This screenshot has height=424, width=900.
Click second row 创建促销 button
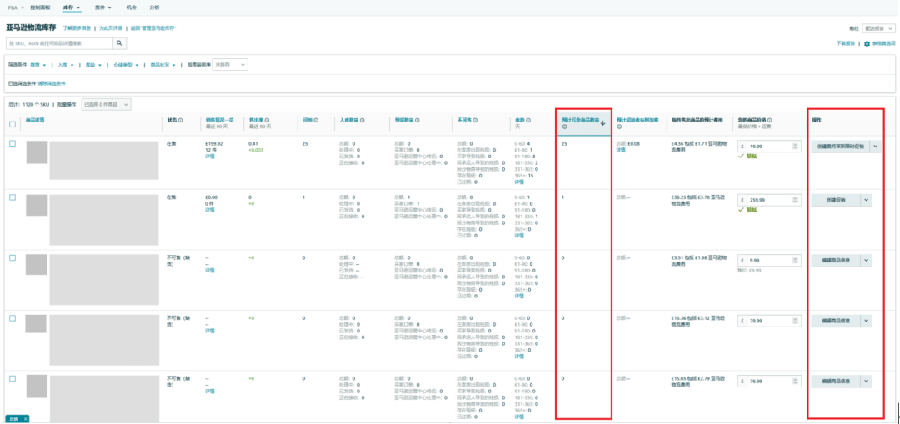[836, 200]
